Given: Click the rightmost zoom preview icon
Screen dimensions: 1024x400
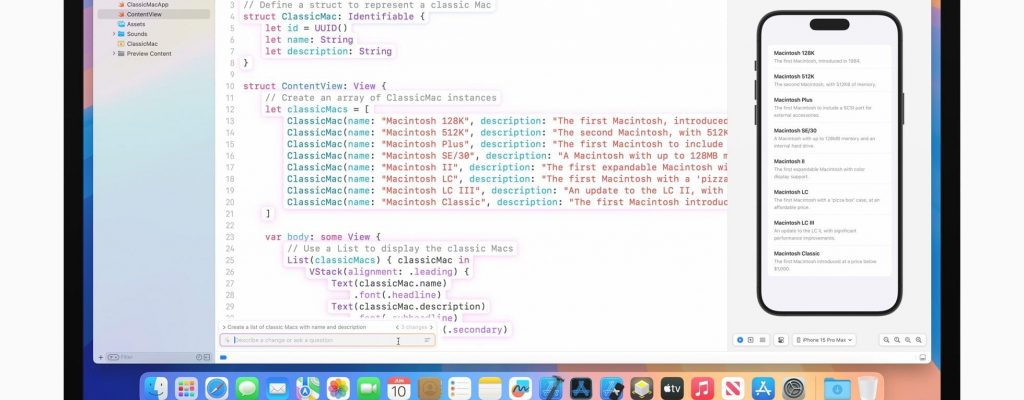Looking at the screenshot, I should tap(919, 340).
